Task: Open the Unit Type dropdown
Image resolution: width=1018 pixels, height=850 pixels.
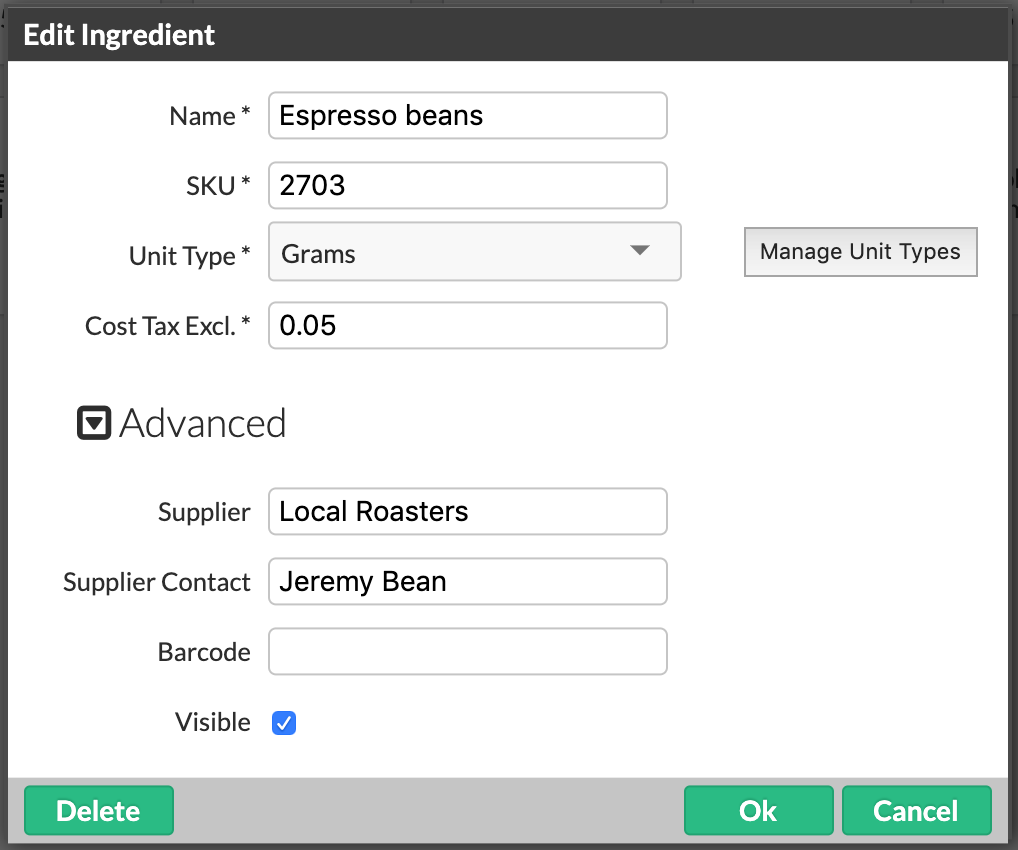Action: click(475, 252)
